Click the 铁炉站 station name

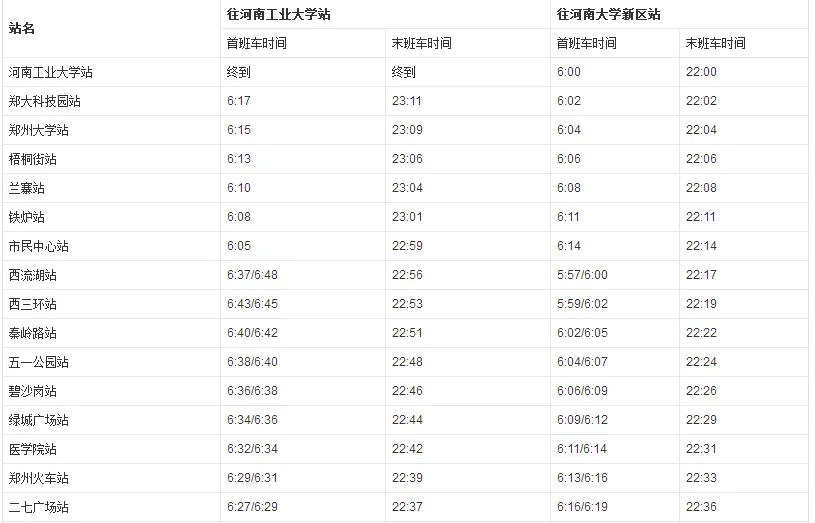(27, 217)
